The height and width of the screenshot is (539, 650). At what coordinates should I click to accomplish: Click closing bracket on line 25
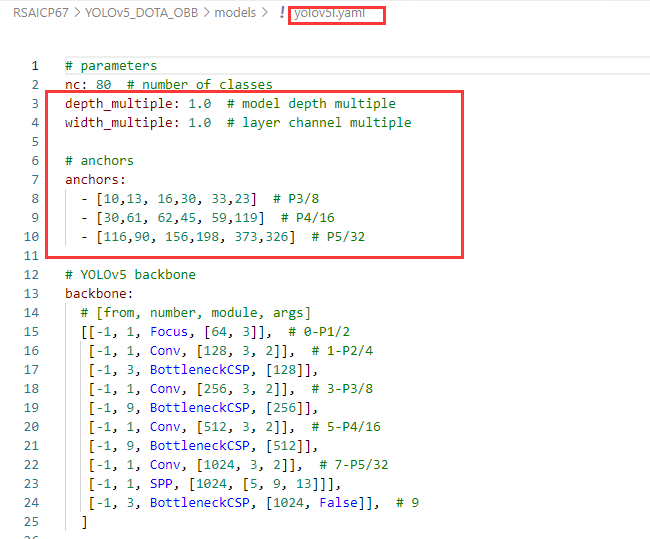point(84,522)
